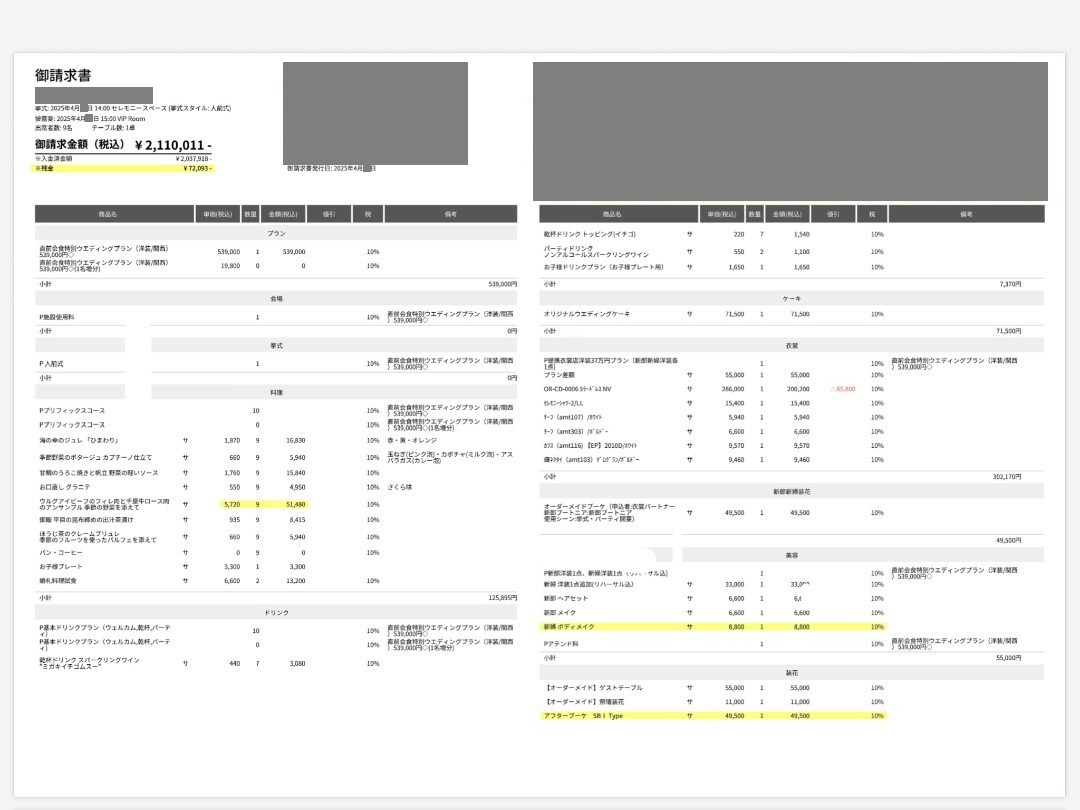Click the お口直し グラニテ item name
This screenshot has height=810, width=1080.
click(x=65, y=487)
